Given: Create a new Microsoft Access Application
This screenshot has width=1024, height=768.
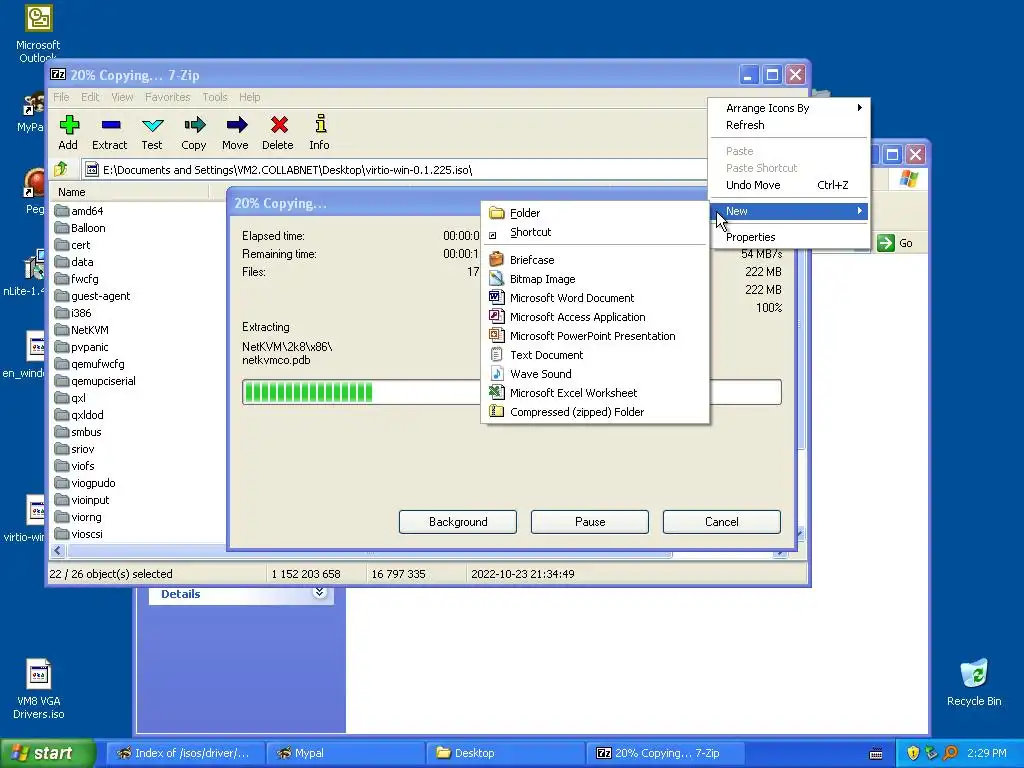Looking at the screenshot, I should 595,317.
